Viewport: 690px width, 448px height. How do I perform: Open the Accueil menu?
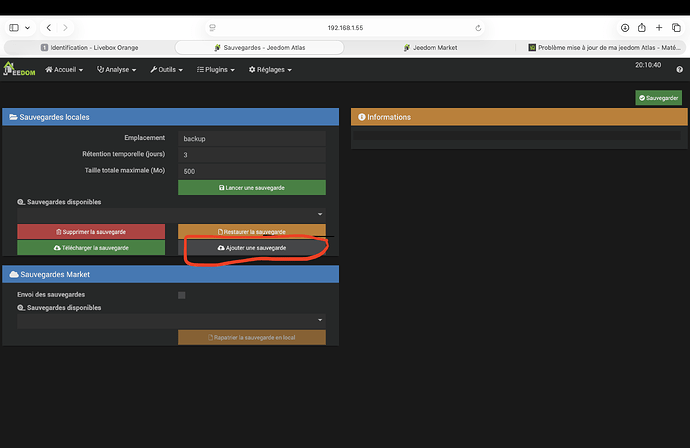64,70
